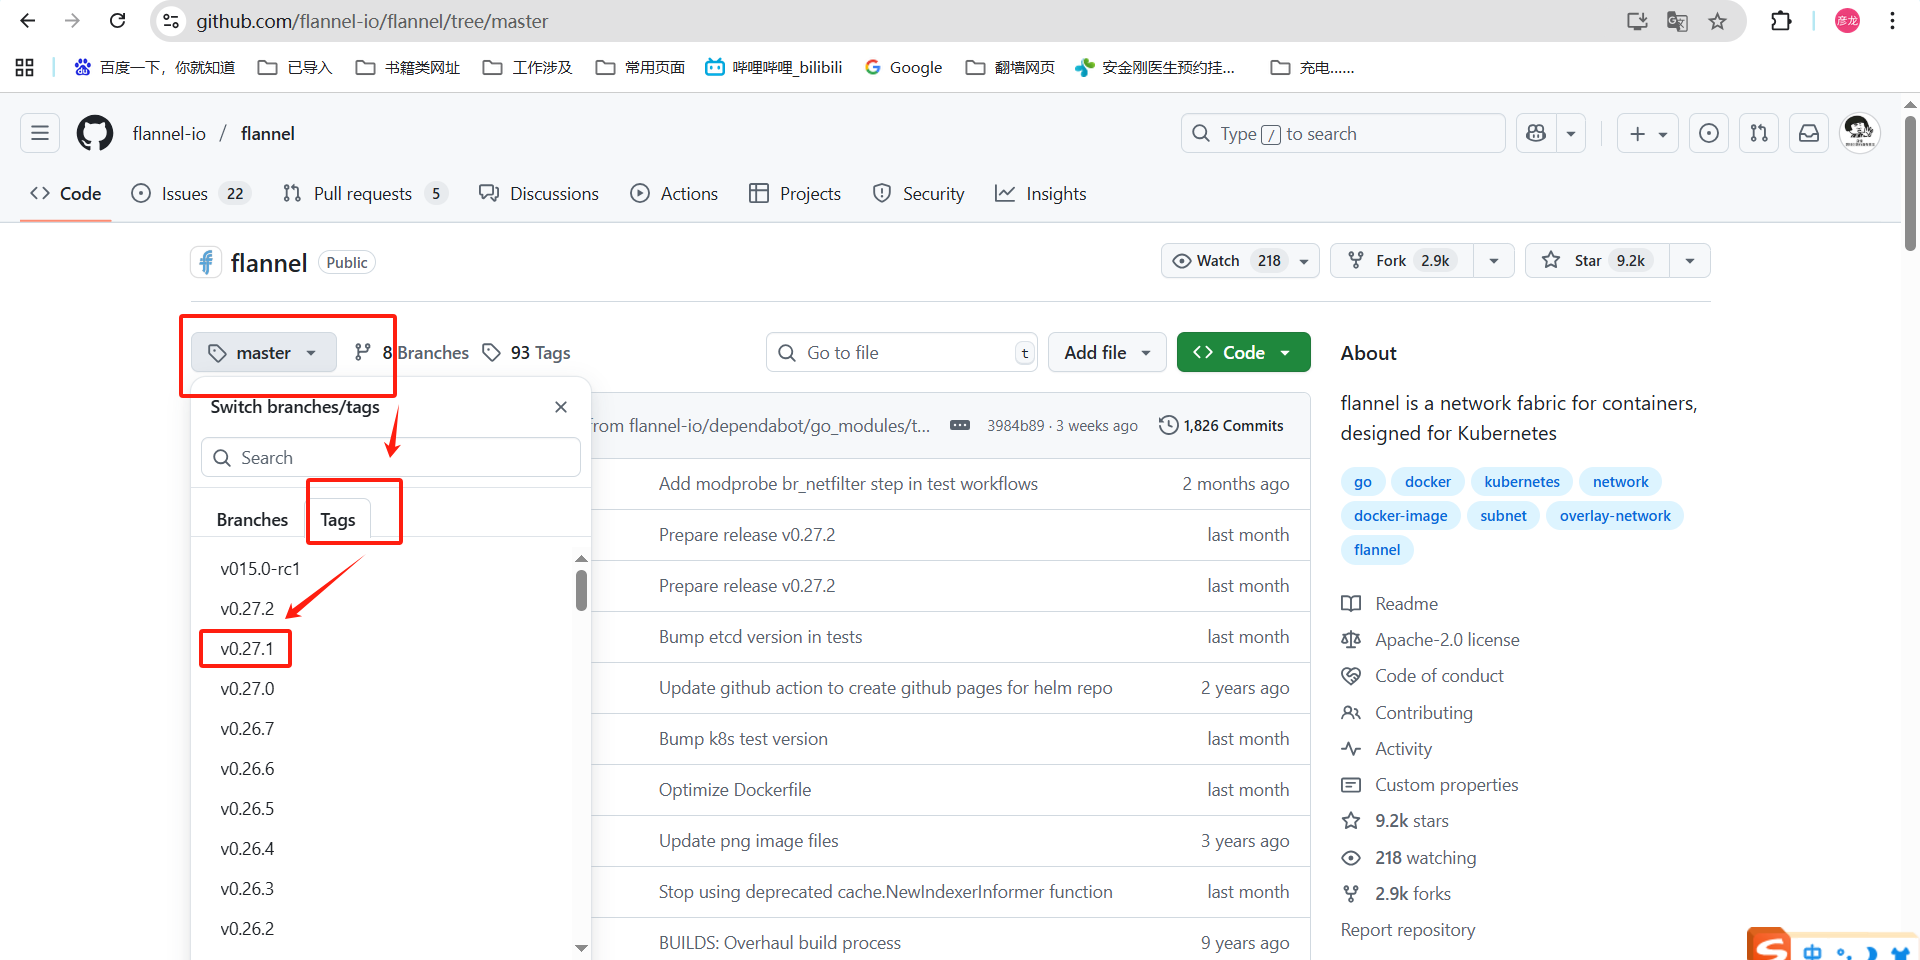Close the Switch branches/tags popup

coord(561,407)
